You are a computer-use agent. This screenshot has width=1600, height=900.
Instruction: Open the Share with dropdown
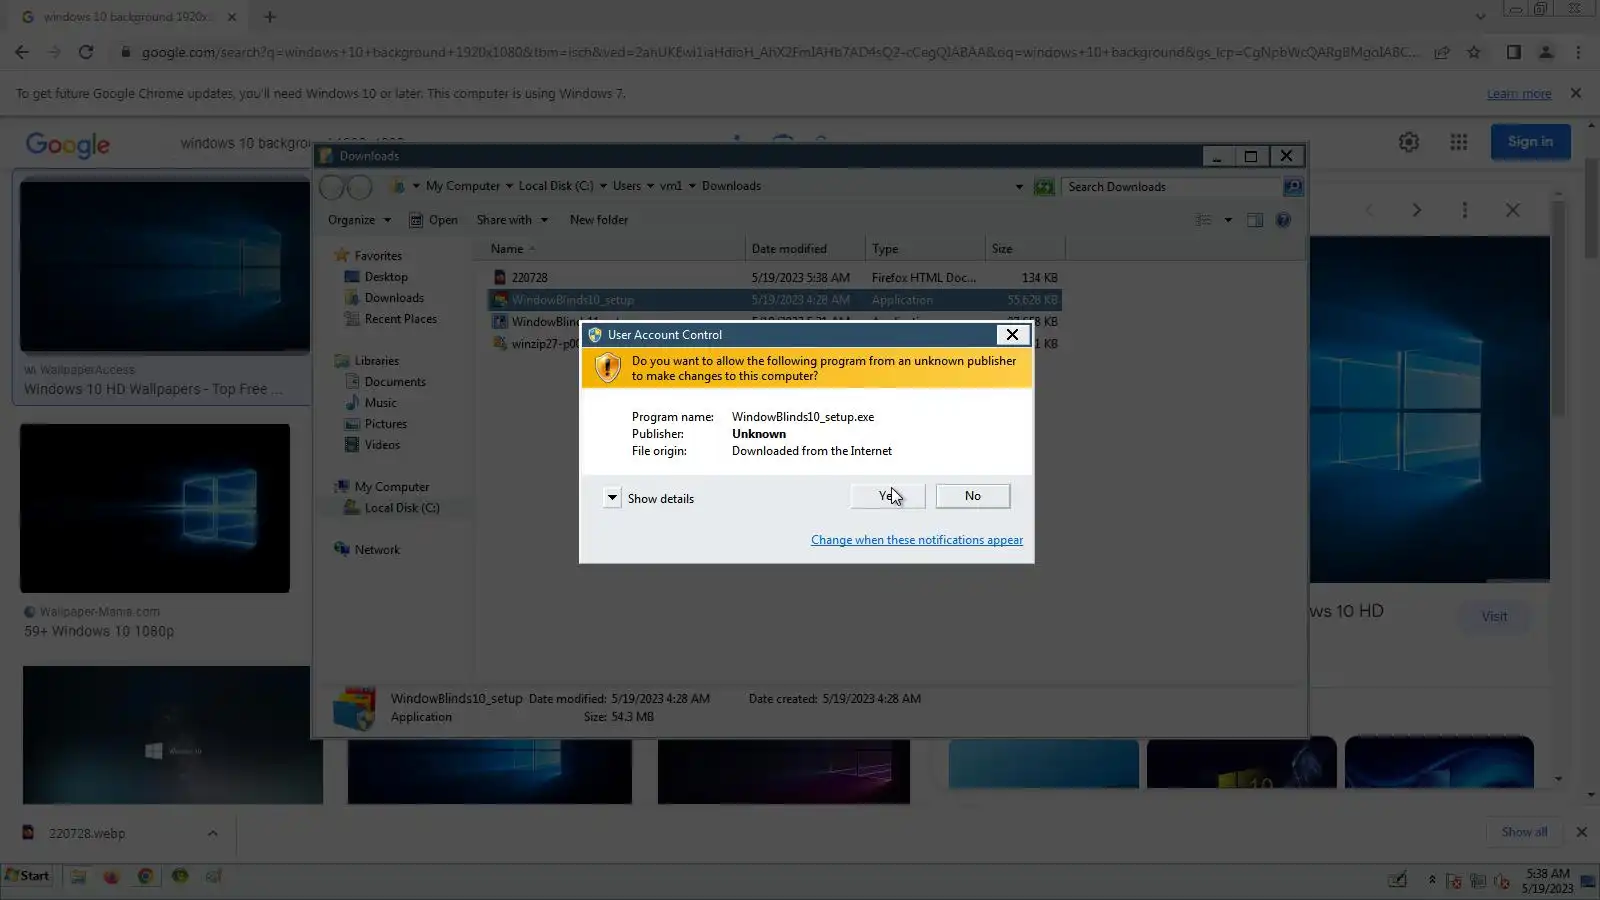click(512, 220)
